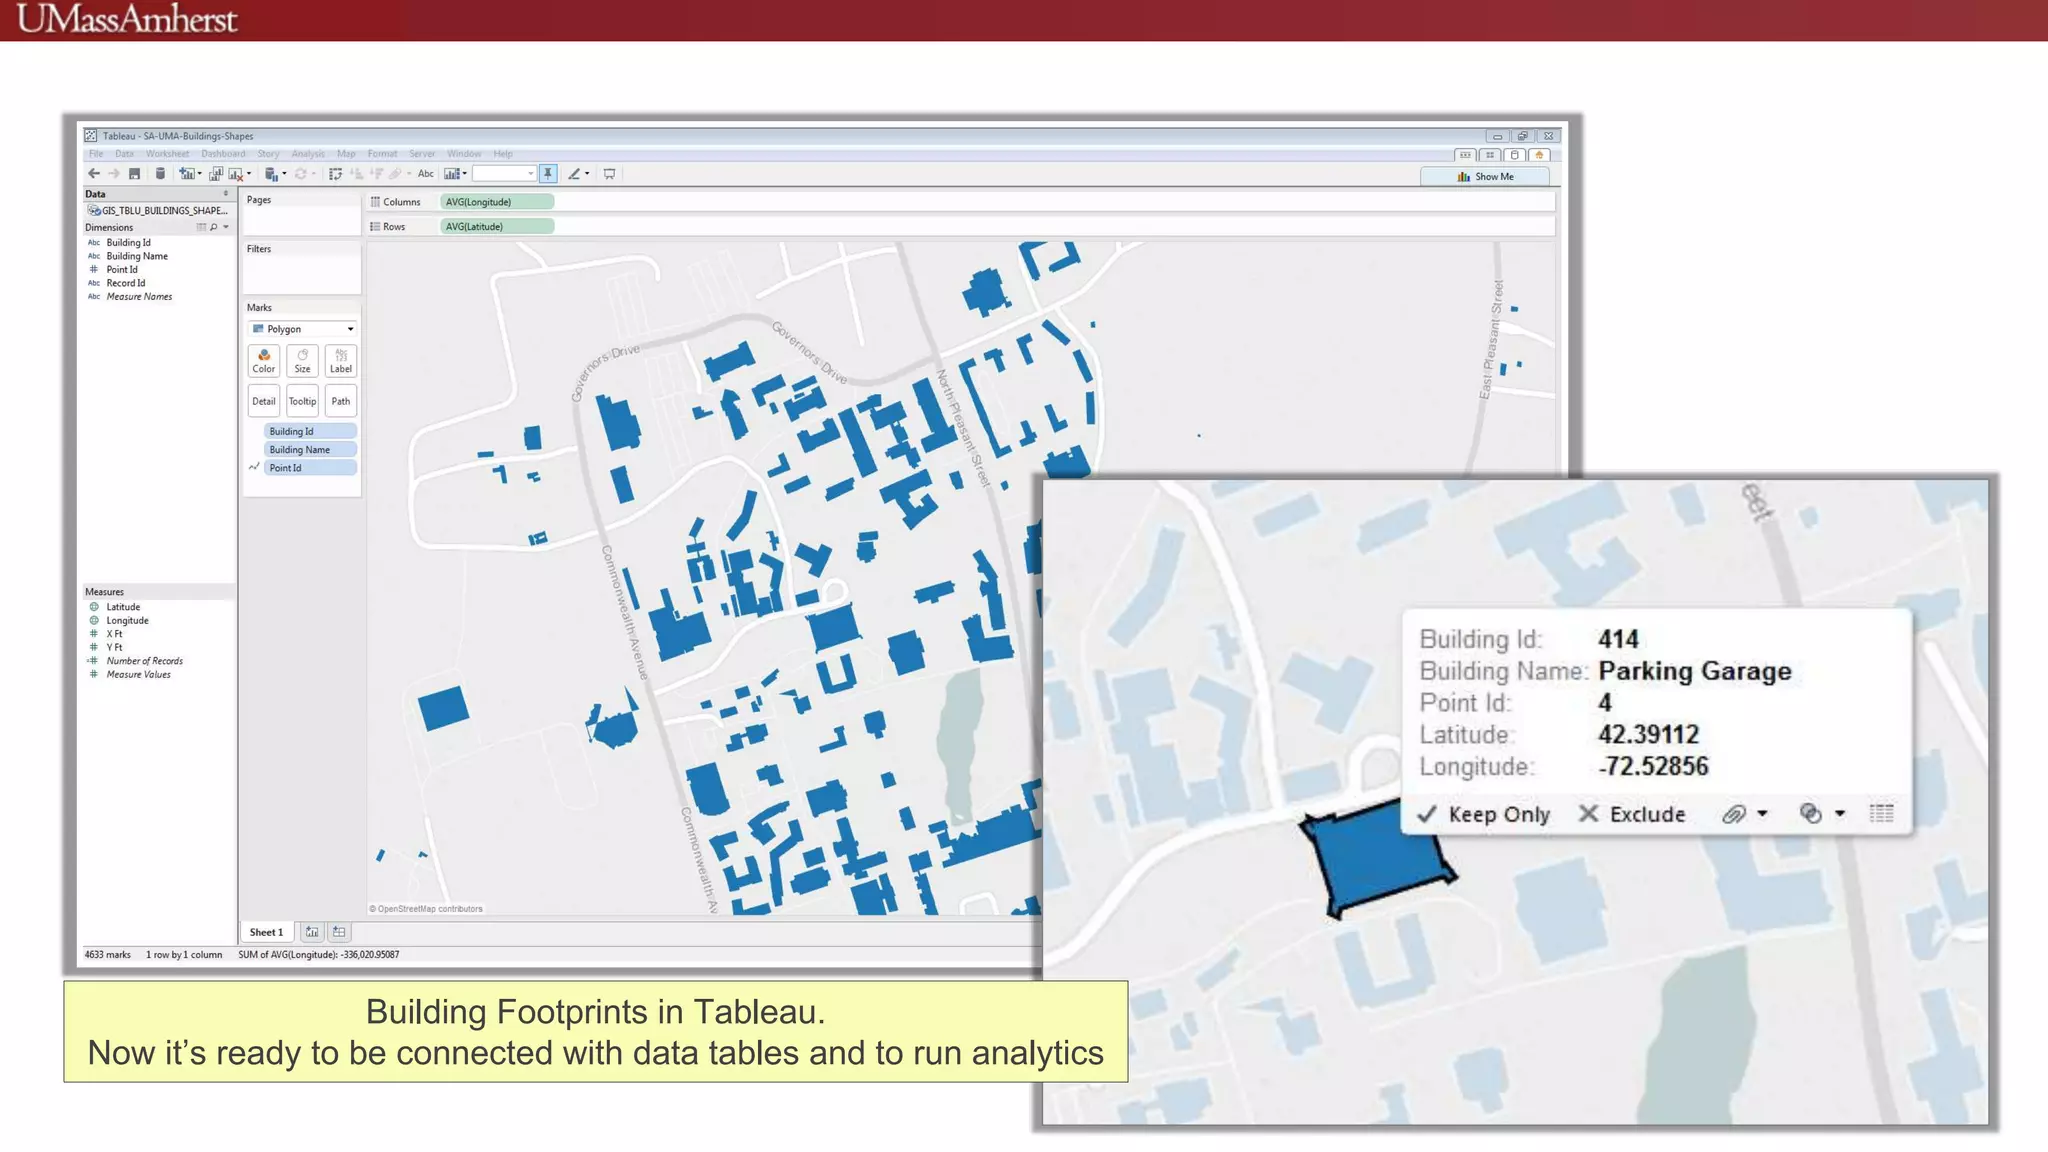Click the Size button on the Marks card

(x=302, y=361)
